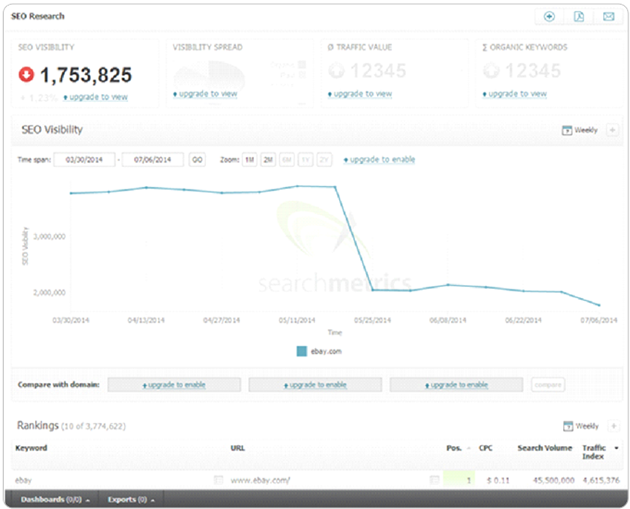Expand the Exports (0) menu
The width and height of the screenshot is (630, 509).
point(131,500)
